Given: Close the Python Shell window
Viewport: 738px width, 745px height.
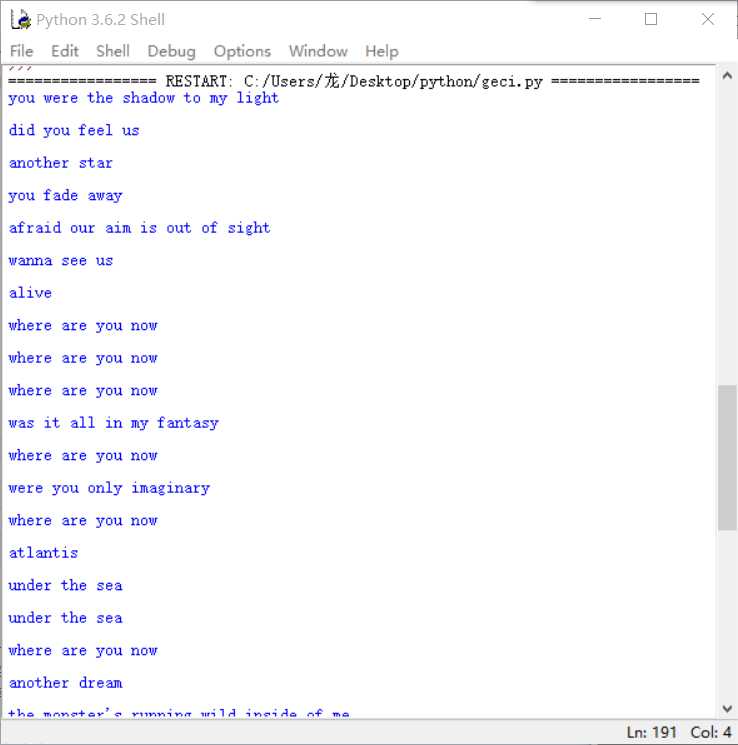Looking at the screenshot, I should (708, 19).
